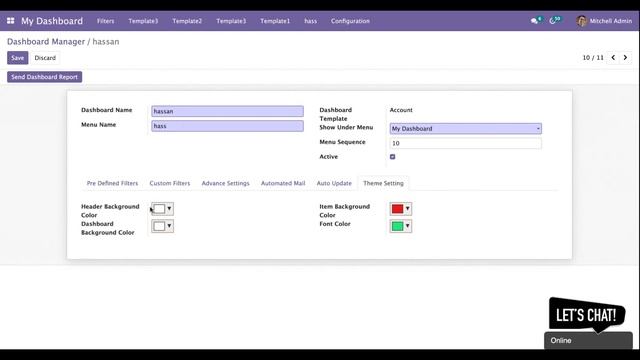Open the Let's Chat bubble
Image resolution: width=640 pixels, height=360 pixels.
click(x=587, y=314)
